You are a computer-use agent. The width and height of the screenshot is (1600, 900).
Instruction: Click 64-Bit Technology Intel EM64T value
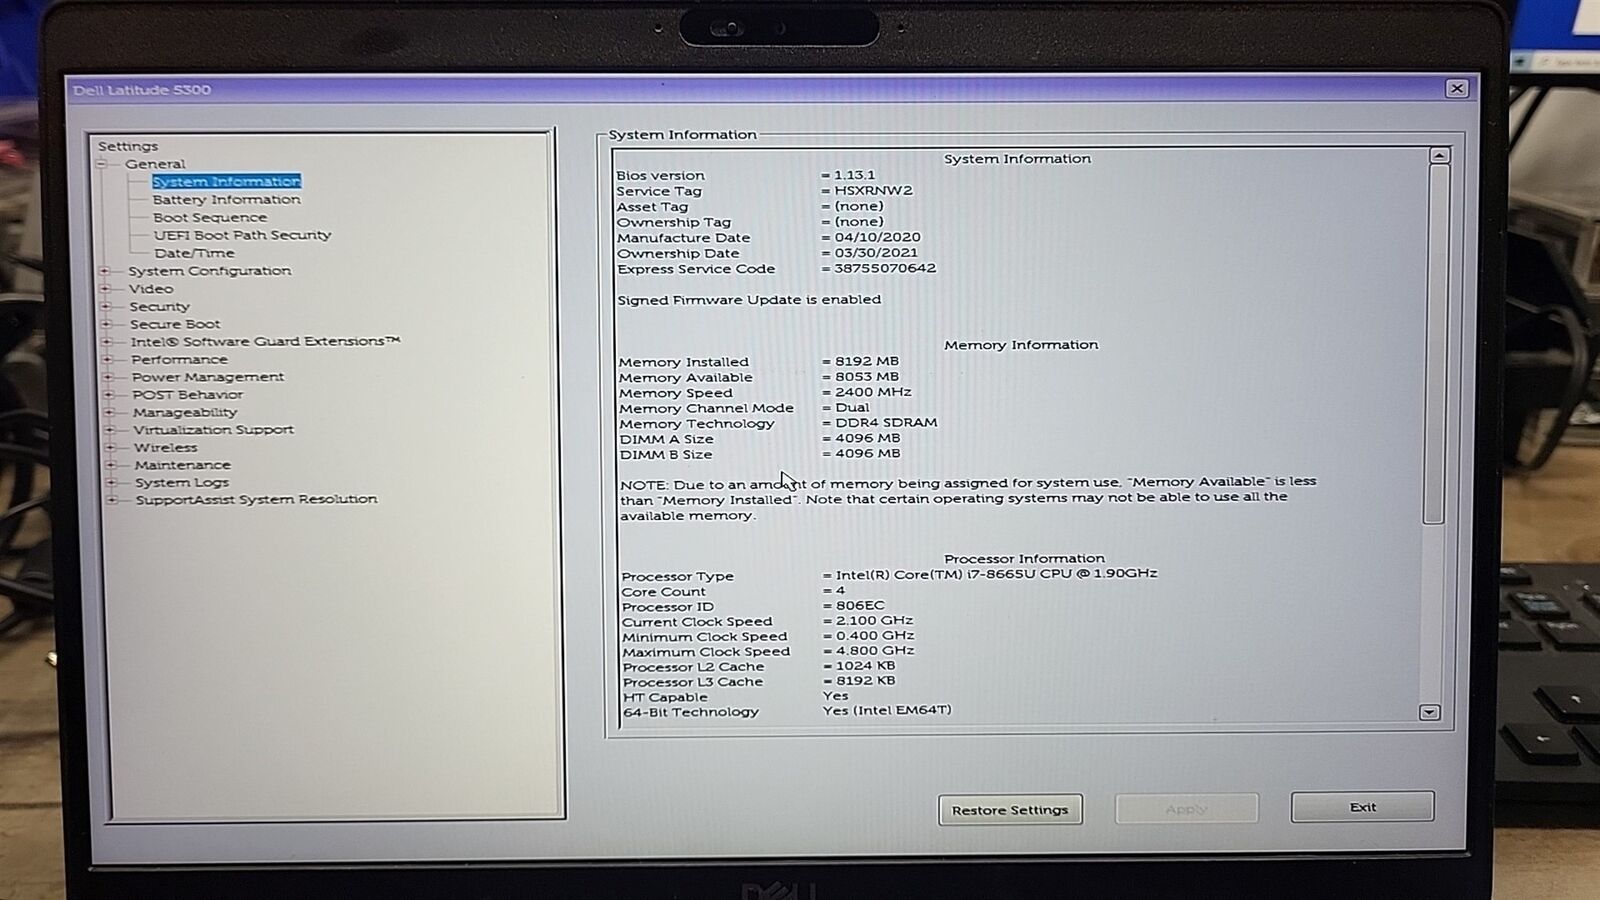[887, 710]
